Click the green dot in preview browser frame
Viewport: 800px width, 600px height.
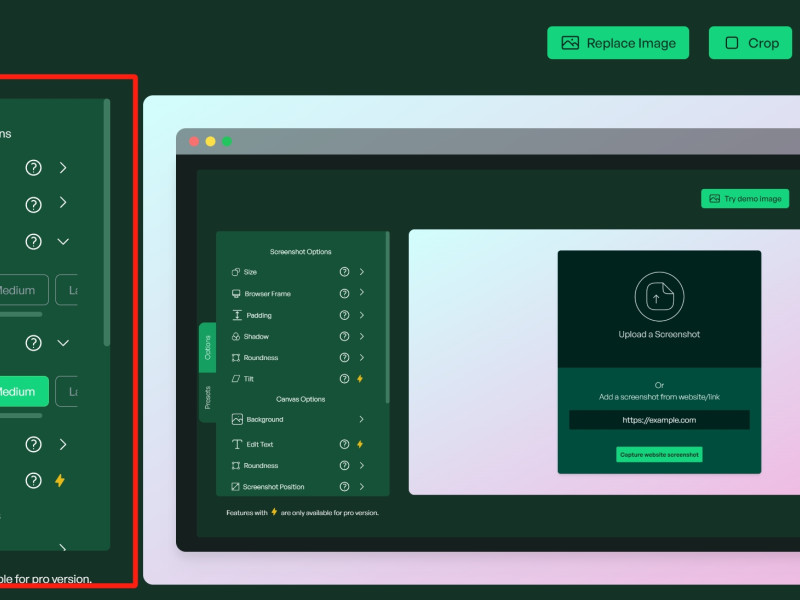[227, 141]
